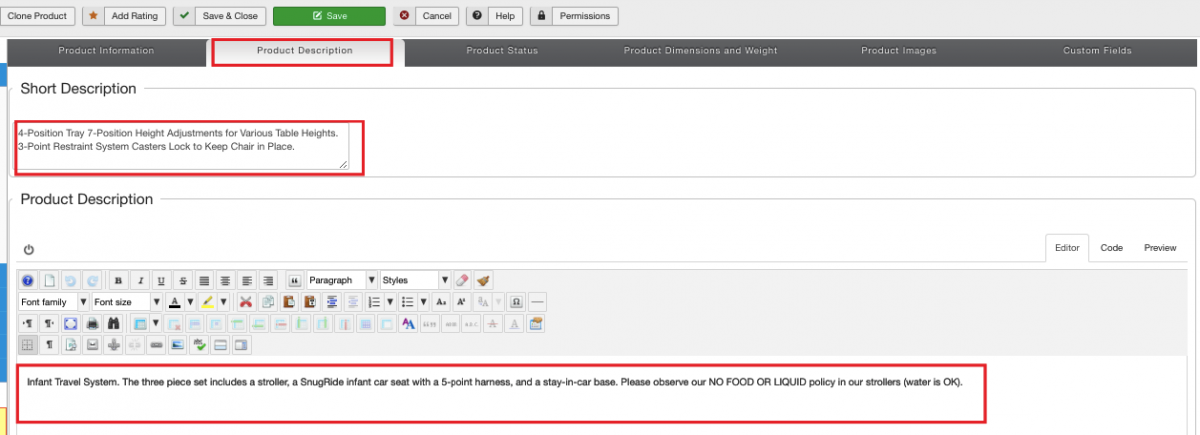
Task: Apply italic formatting in the editor
Action: coord(140,281)
